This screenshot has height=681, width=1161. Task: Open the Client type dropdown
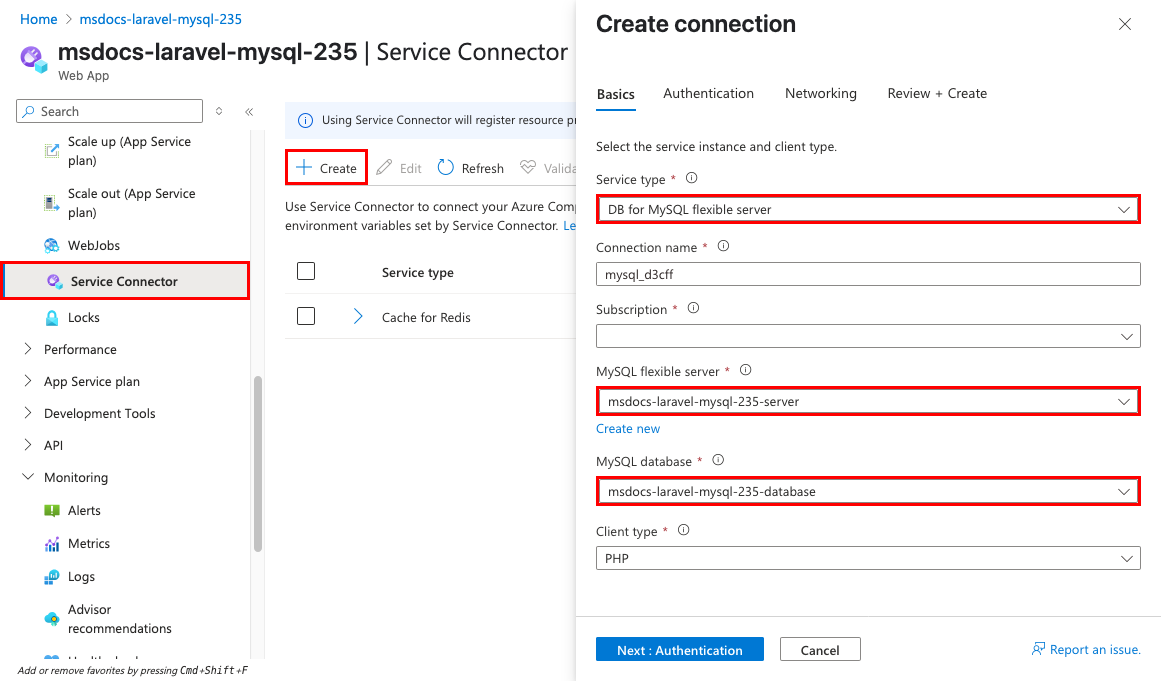[867, 558]
